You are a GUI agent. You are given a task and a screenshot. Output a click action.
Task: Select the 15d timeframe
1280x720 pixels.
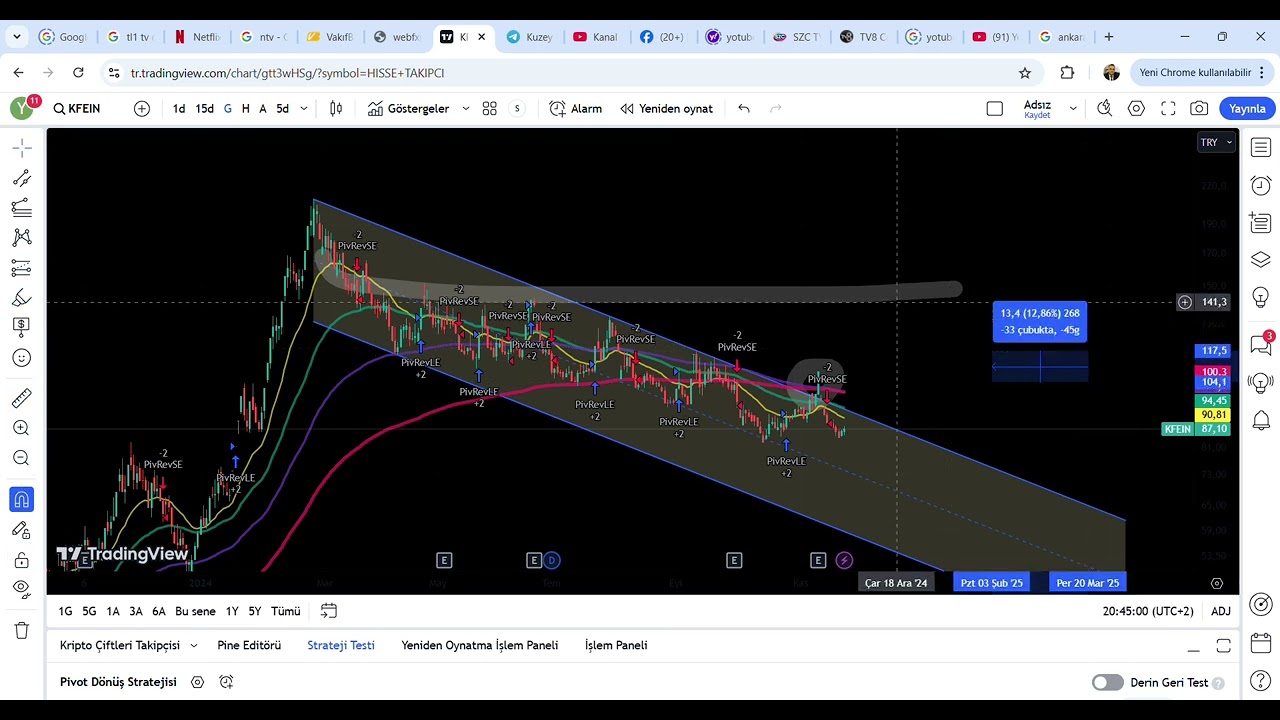tap(204, 109)
